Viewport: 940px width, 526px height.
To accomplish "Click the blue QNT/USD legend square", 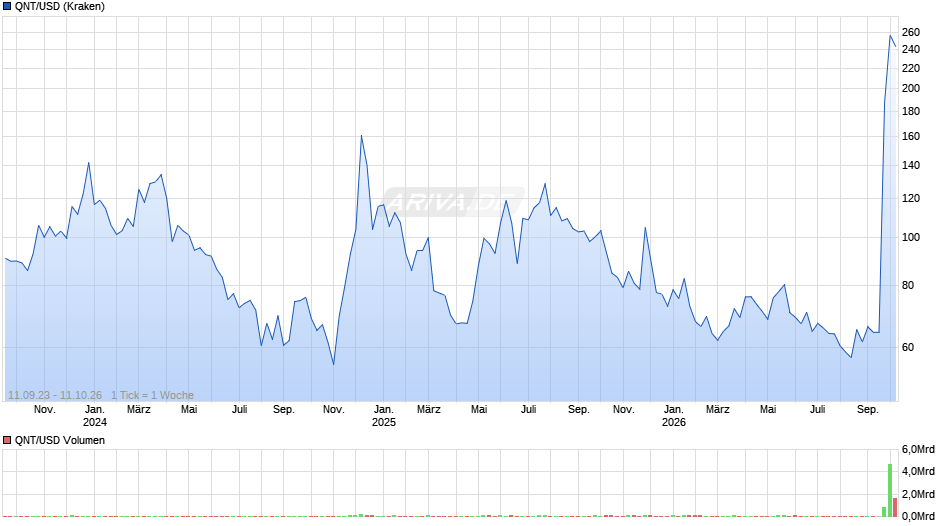I will pos(7,7).
